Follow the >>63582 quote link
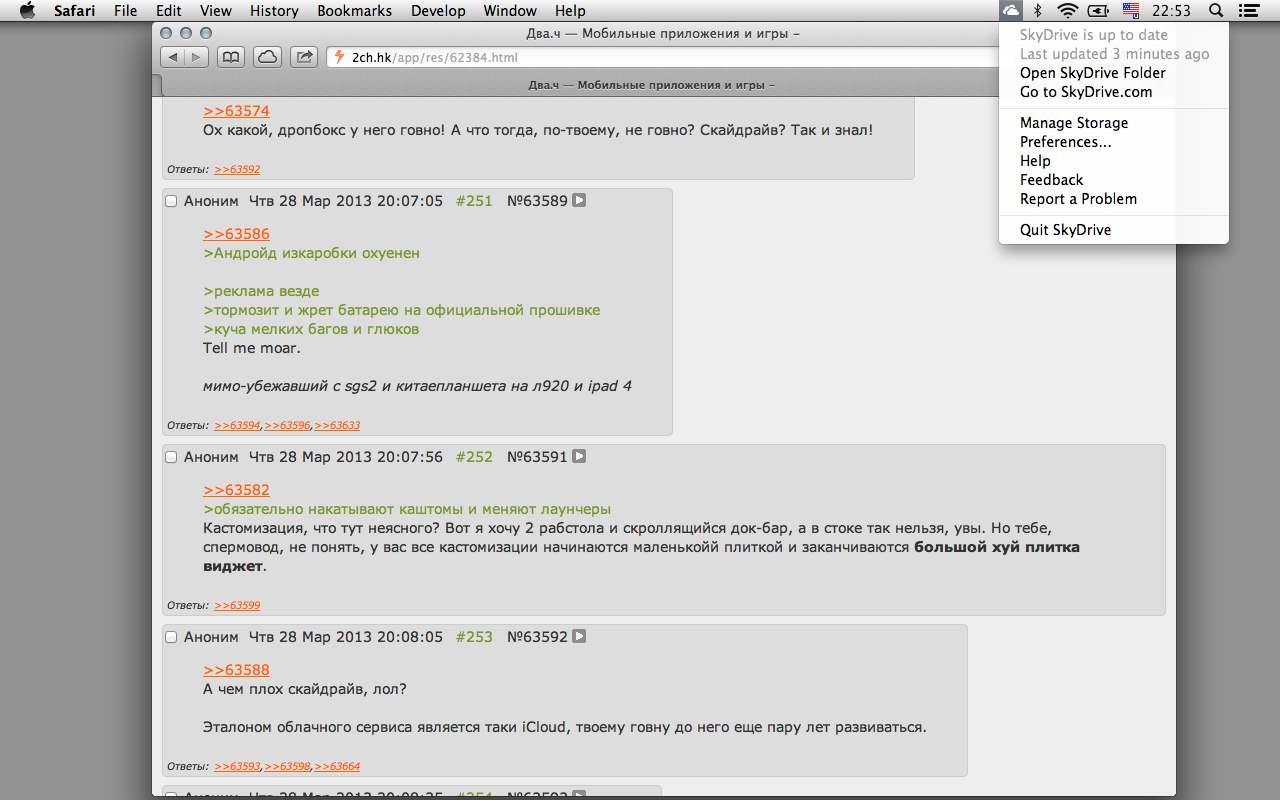Viewport: 1280px width, 800px height. [x=236, y=490]
